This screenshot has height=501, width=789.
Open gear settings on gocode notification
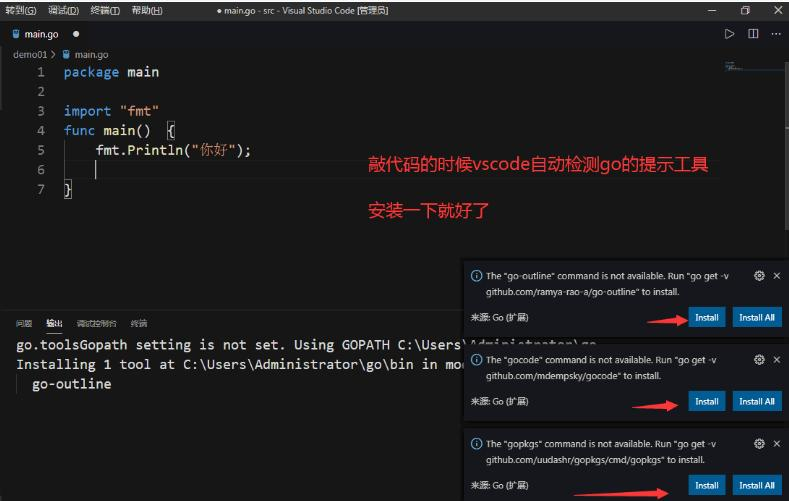759,360
